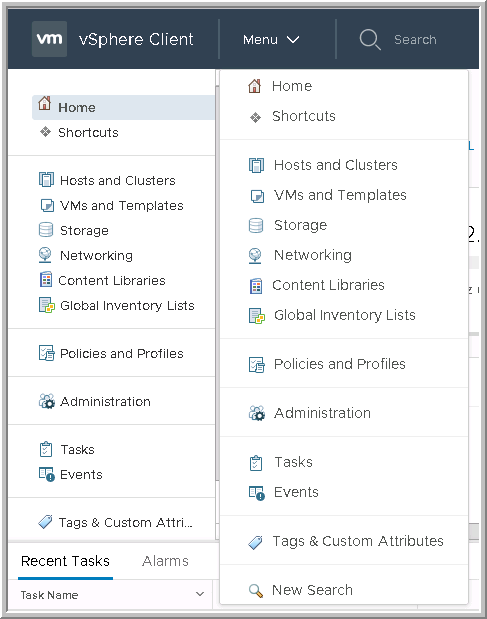Switch to the Alarms tab
Screen dimensions: 487x619
165,561
